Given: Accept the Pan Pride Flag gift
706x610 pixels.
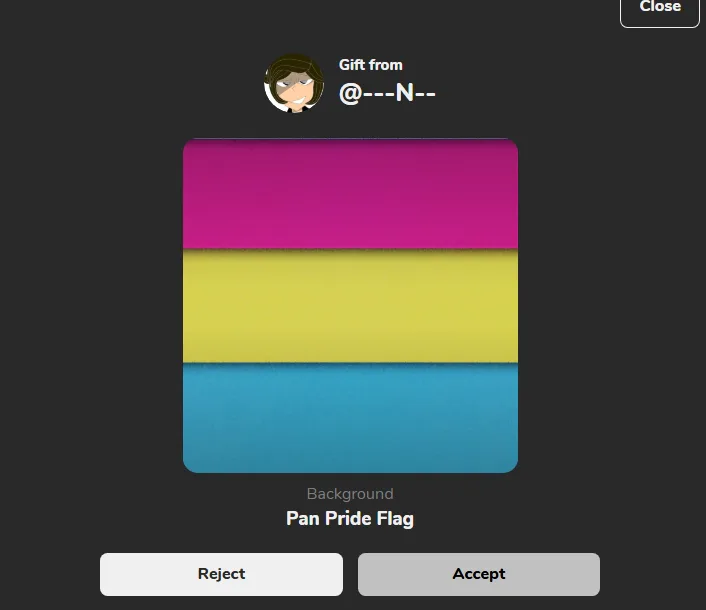Looking at the screenshot, I should click(478, 574).
